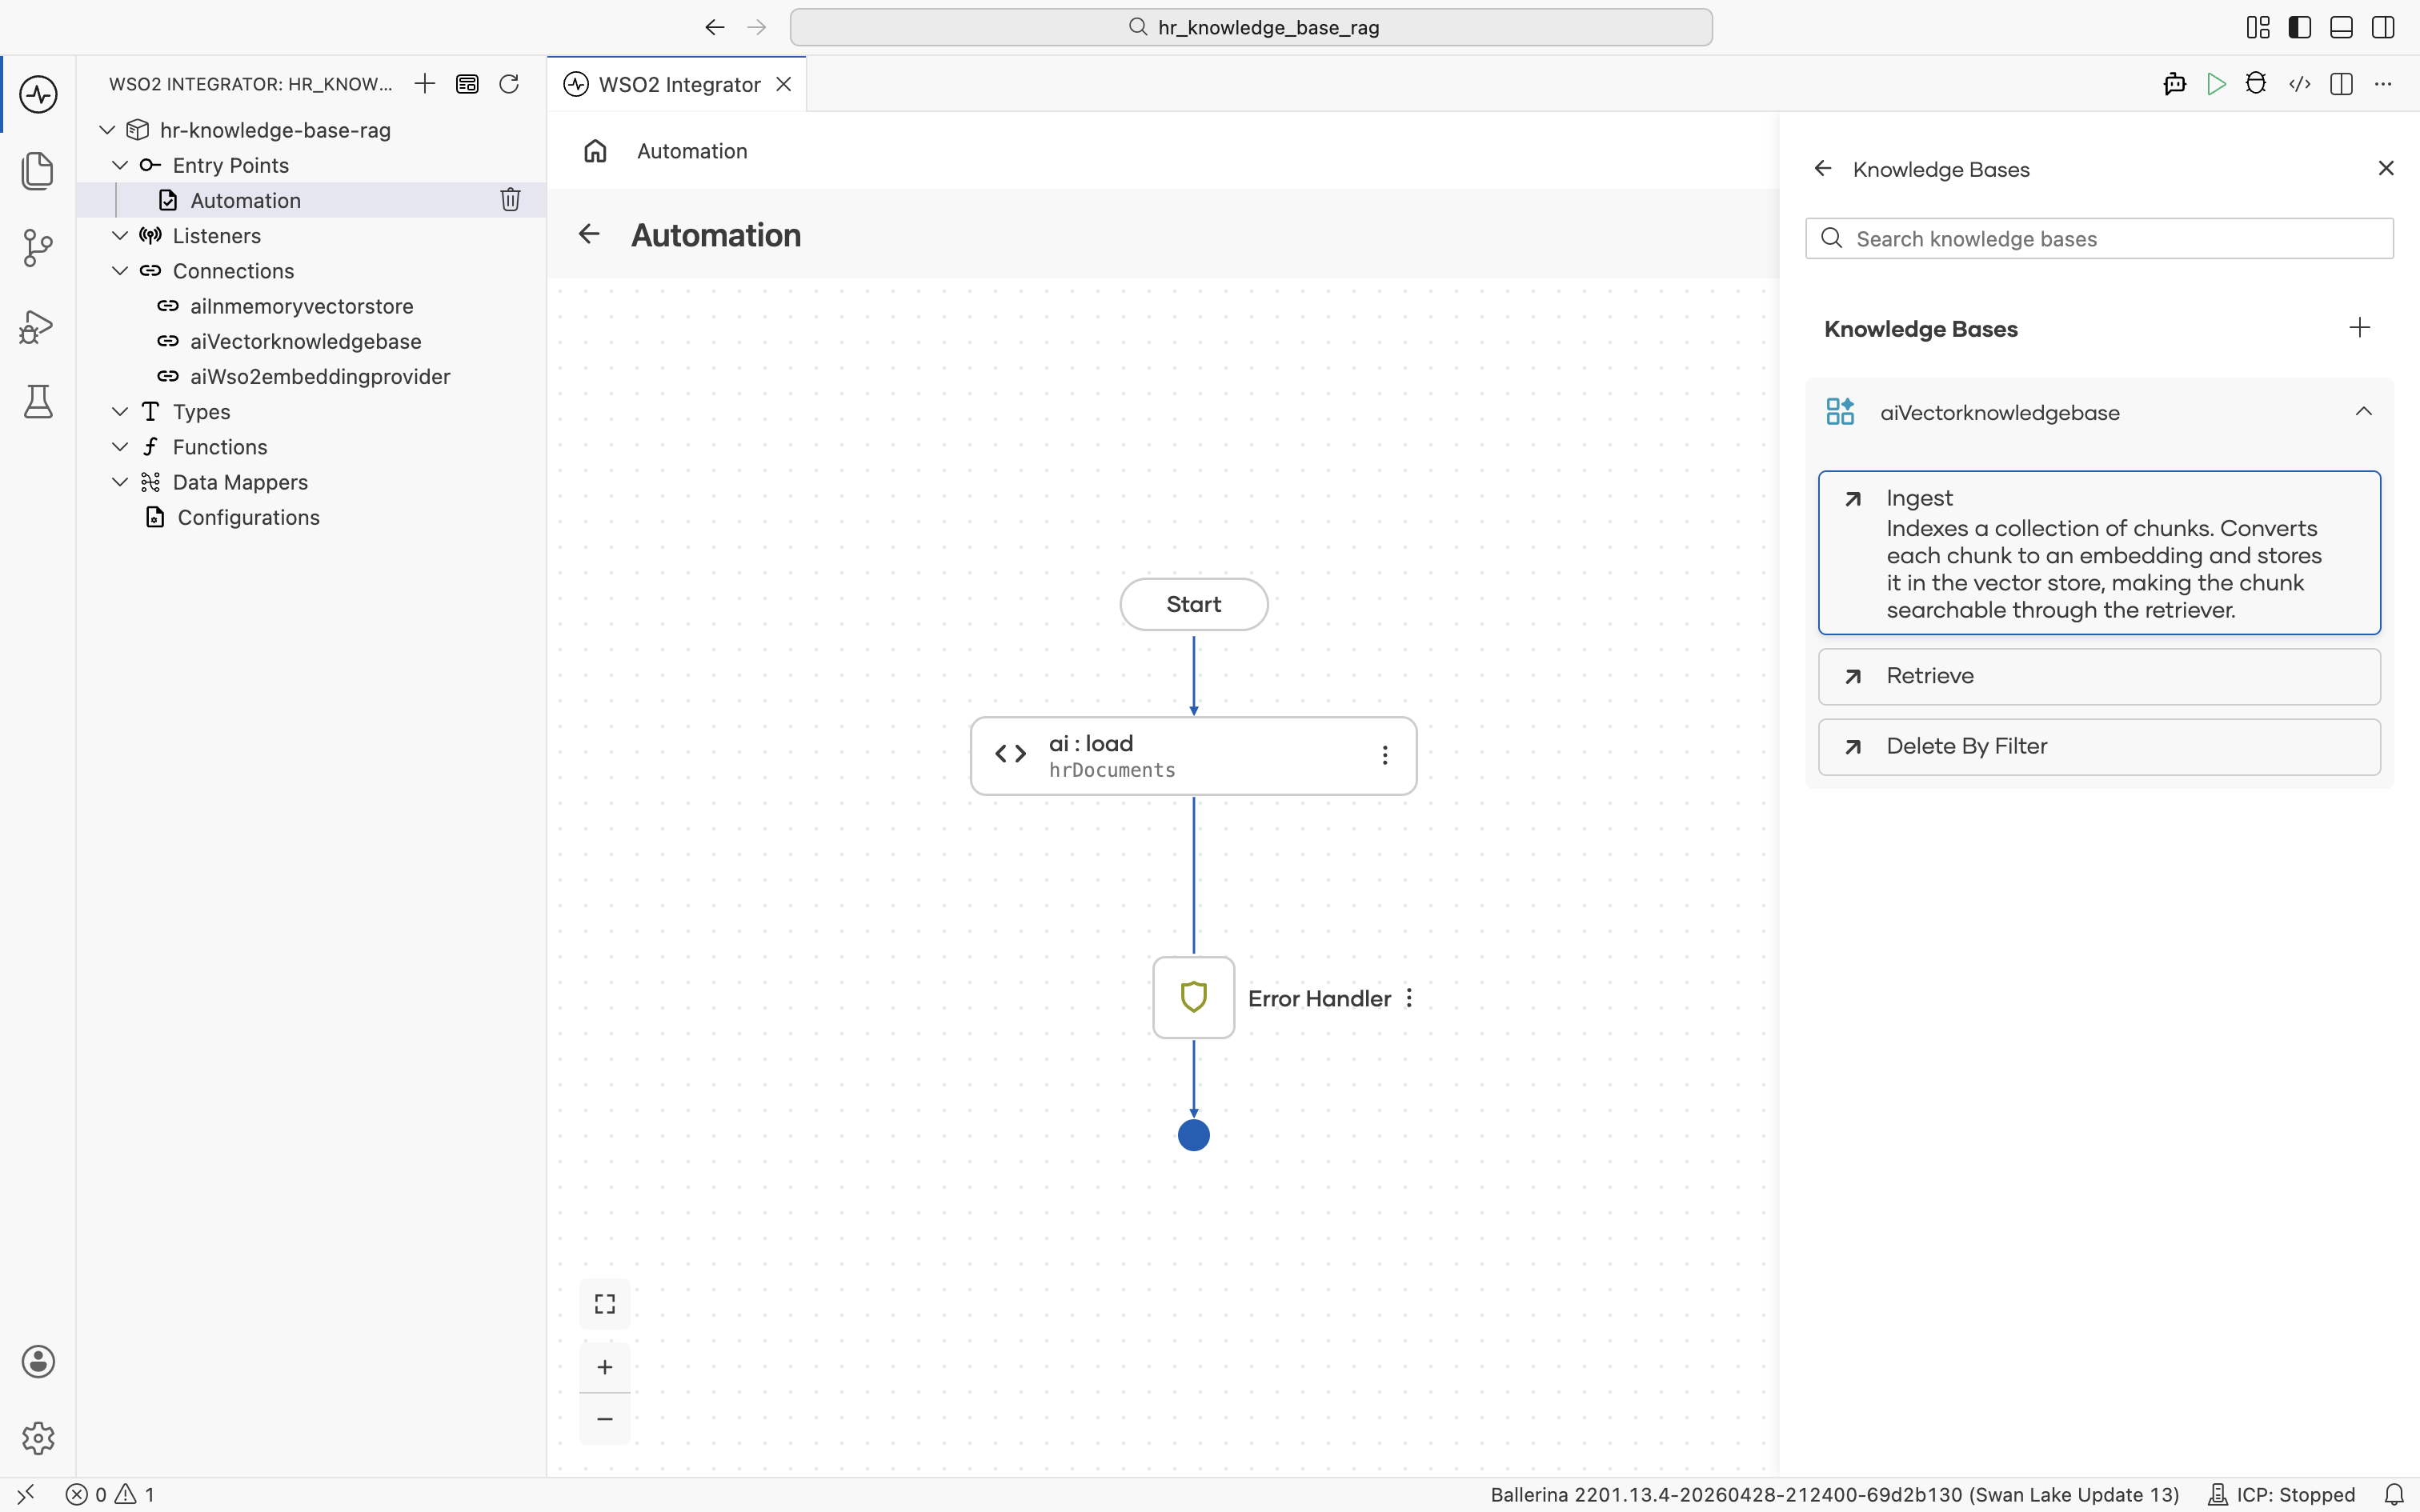This screenshot has width=2420, height=1512.
Task: Toggle the primary side bar visibility
Action: click(x=2300, y=27)
